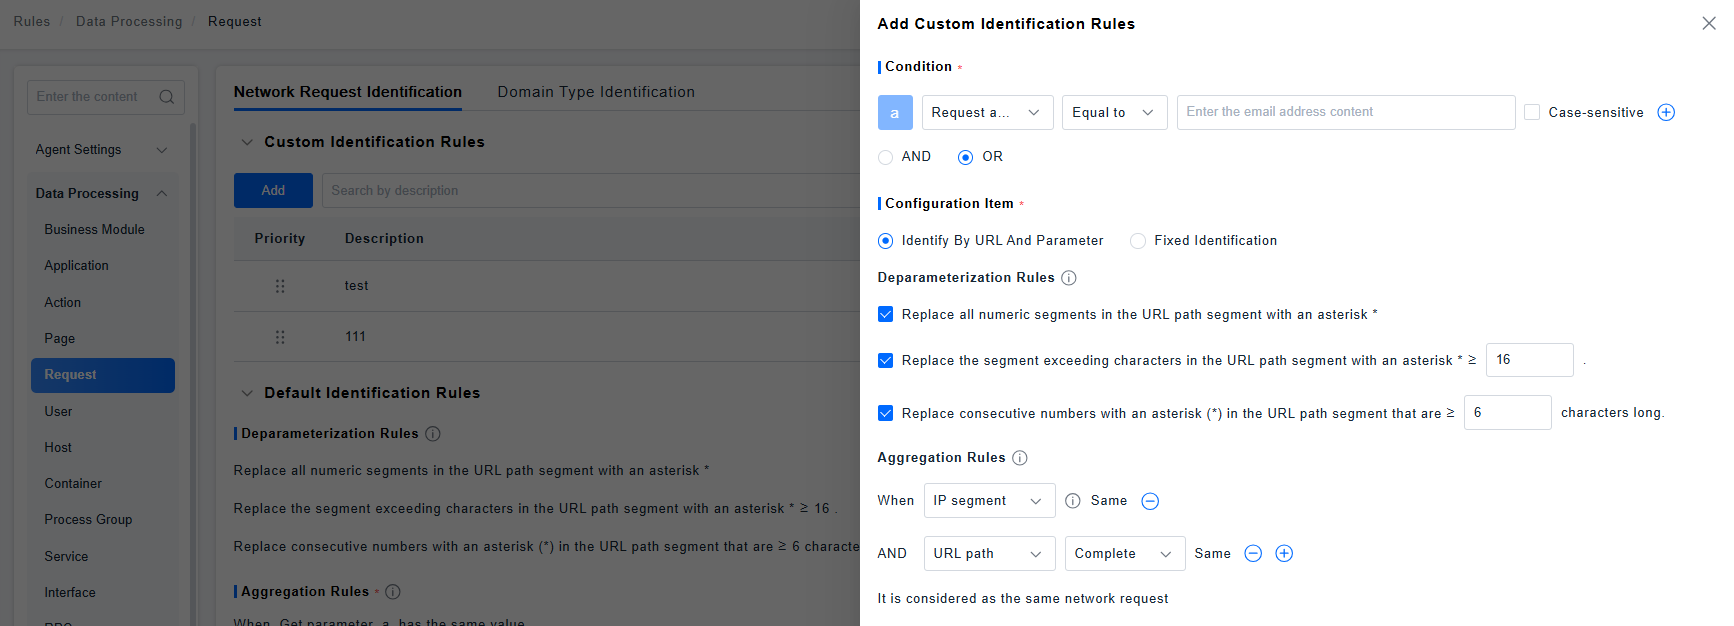Click the Deparameterization Rules info icon in panel

(x=1068, y=278)
